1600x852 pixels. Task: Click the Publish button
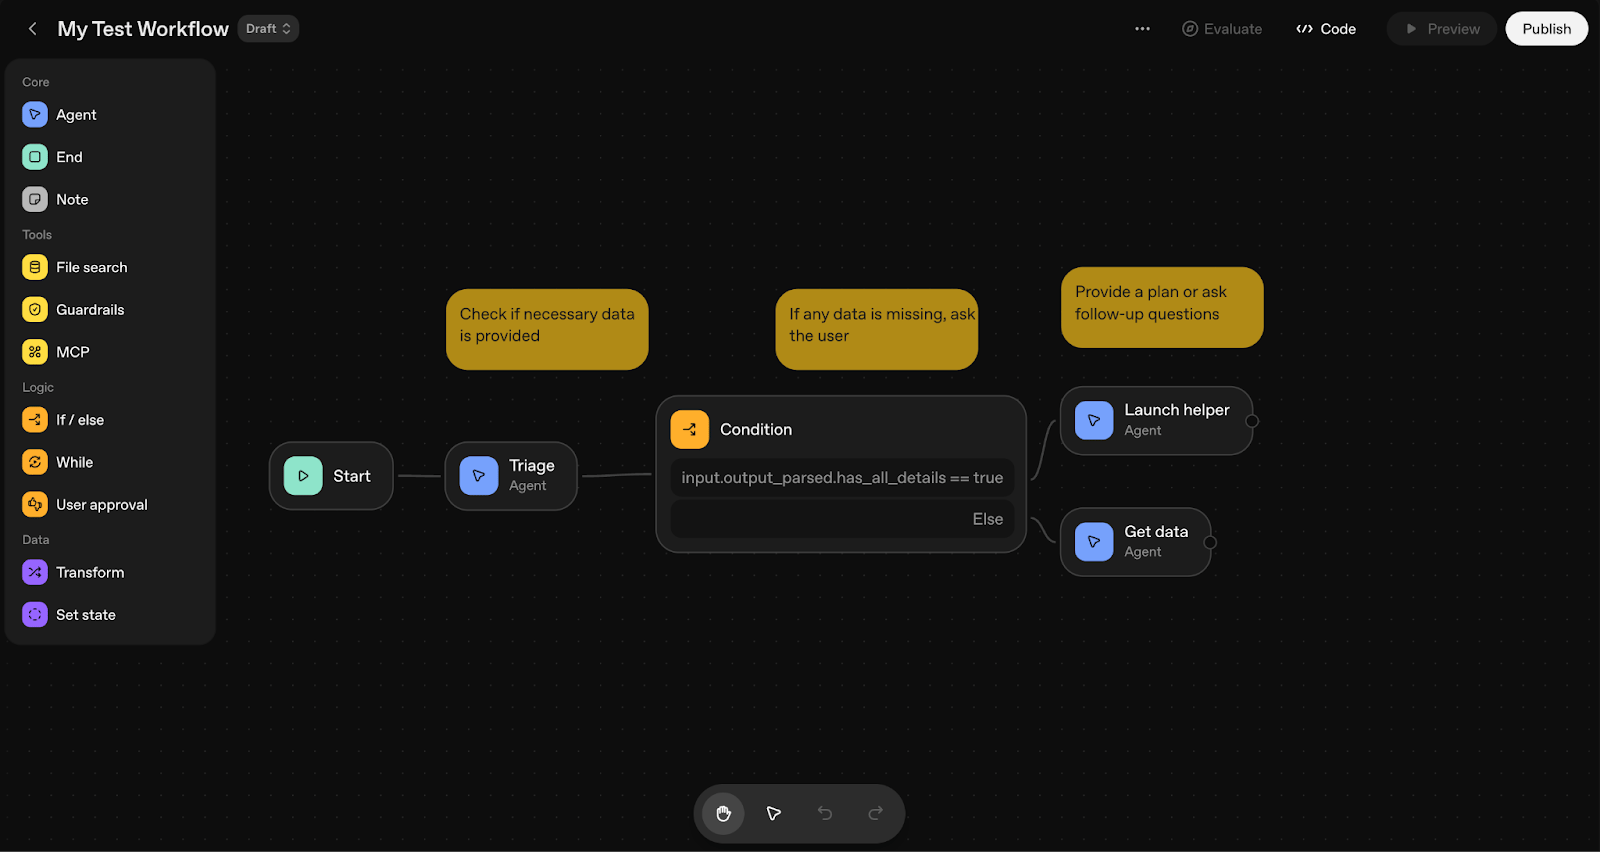click(x=1546, y=29)
